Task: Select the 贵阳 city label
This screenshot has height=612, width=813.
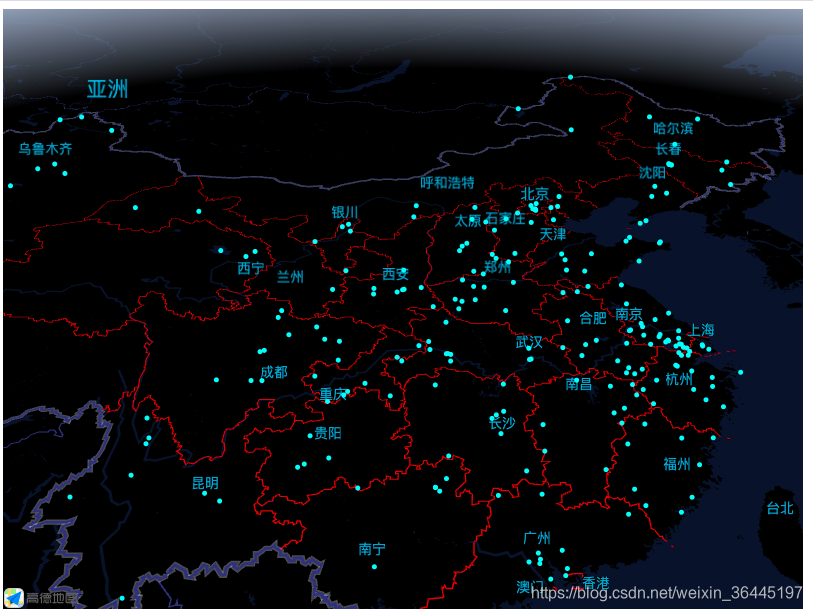Action: coord(328,433)
